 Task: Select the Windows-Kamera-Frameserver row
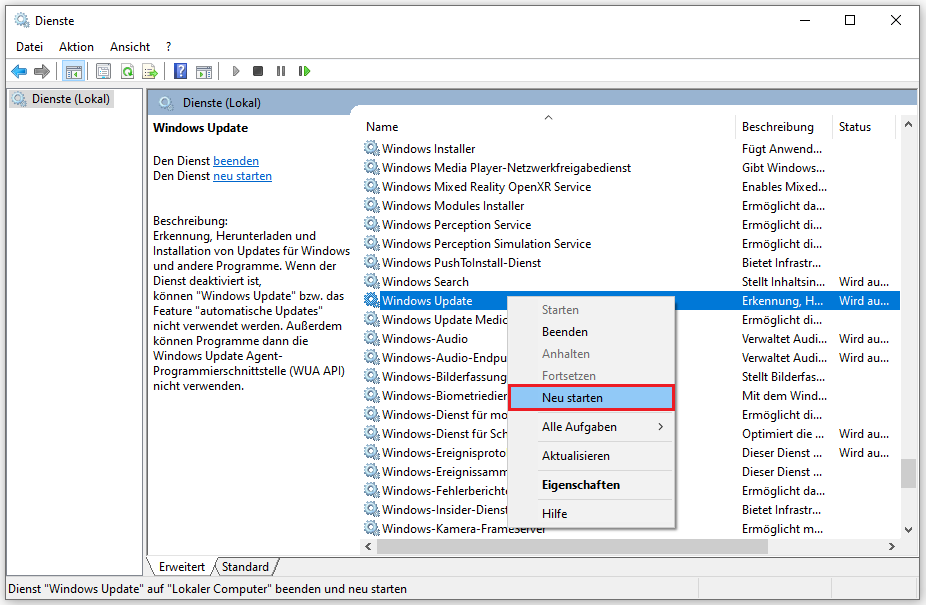point(631,528)
